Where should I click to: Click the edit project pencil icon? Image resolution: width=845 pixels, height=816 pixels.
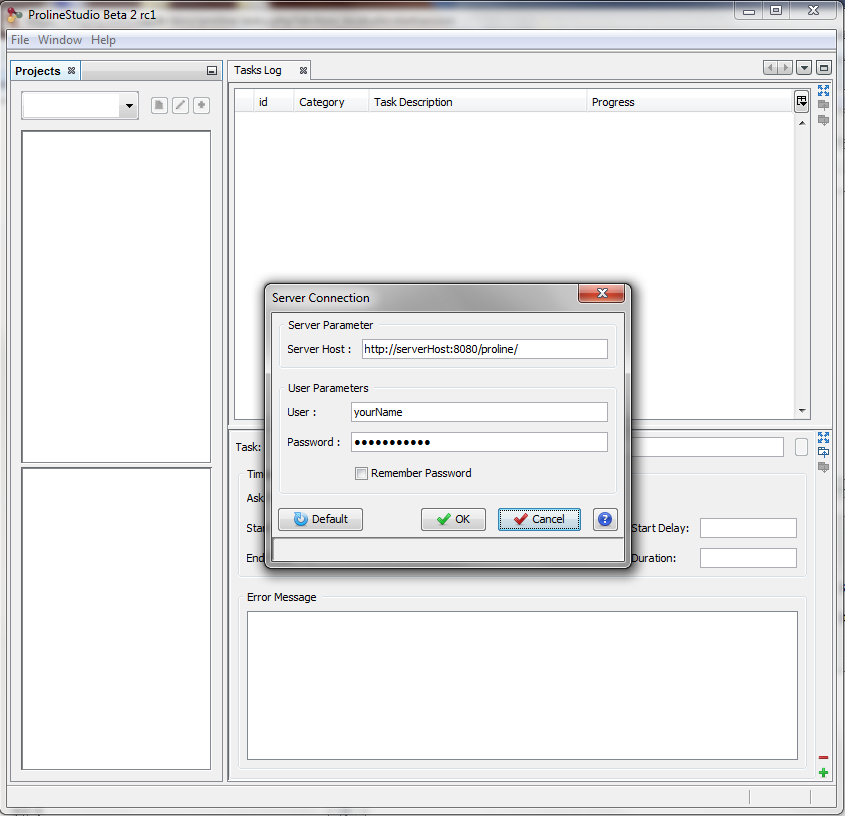pyautogui.click(x=180, y=106)
